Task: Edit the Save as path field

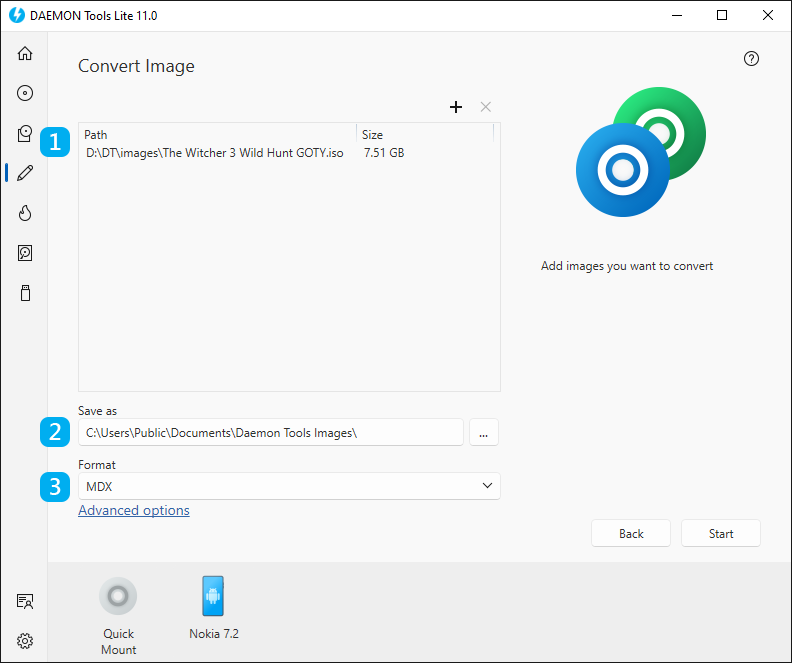Action: tap(271, 432)
